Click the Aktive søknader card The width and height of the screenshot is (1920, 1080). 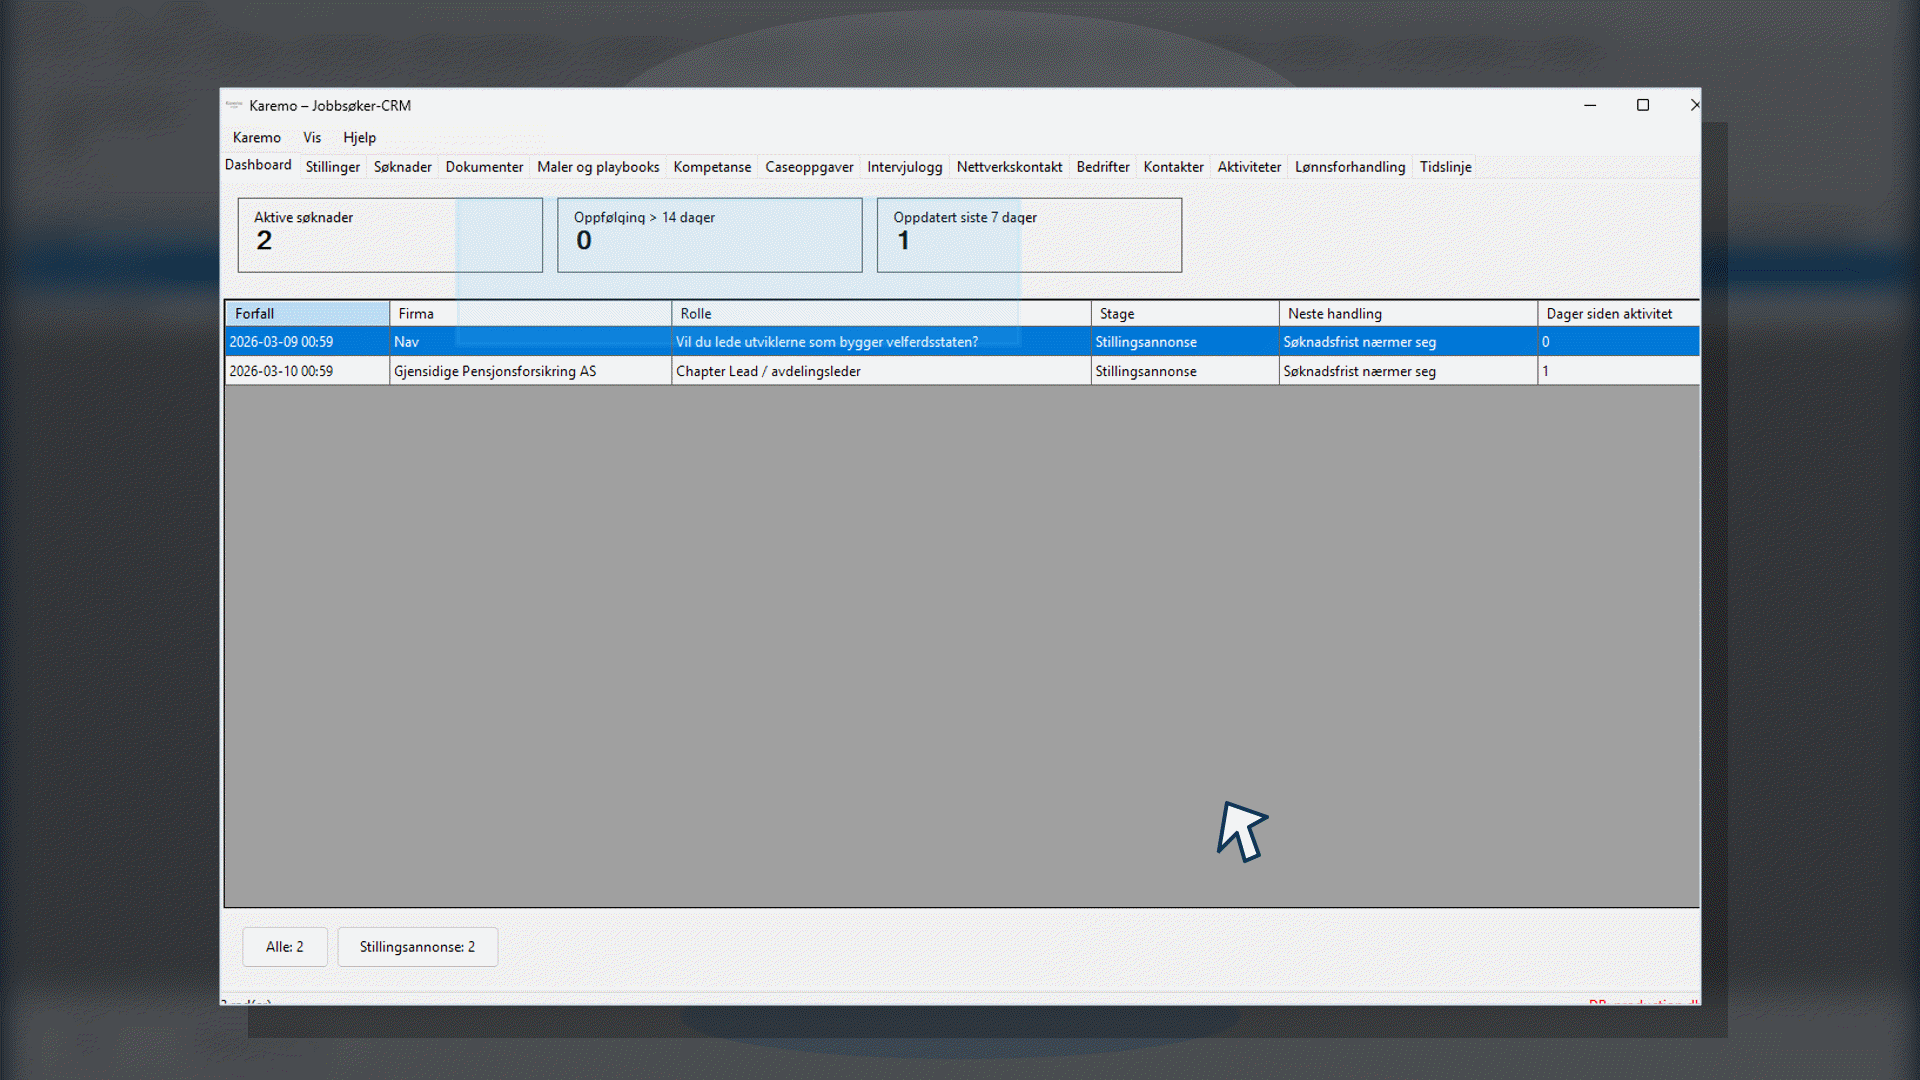390,235
